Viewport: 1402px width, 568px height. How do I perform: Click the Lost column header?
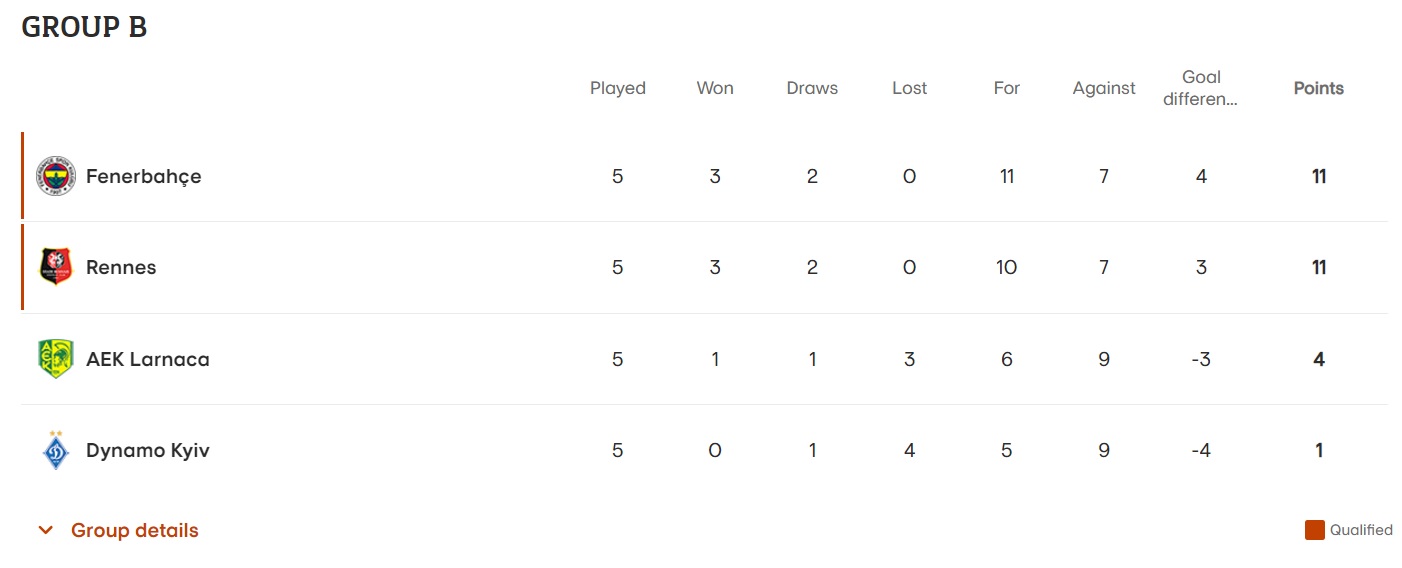pos(909,88)
